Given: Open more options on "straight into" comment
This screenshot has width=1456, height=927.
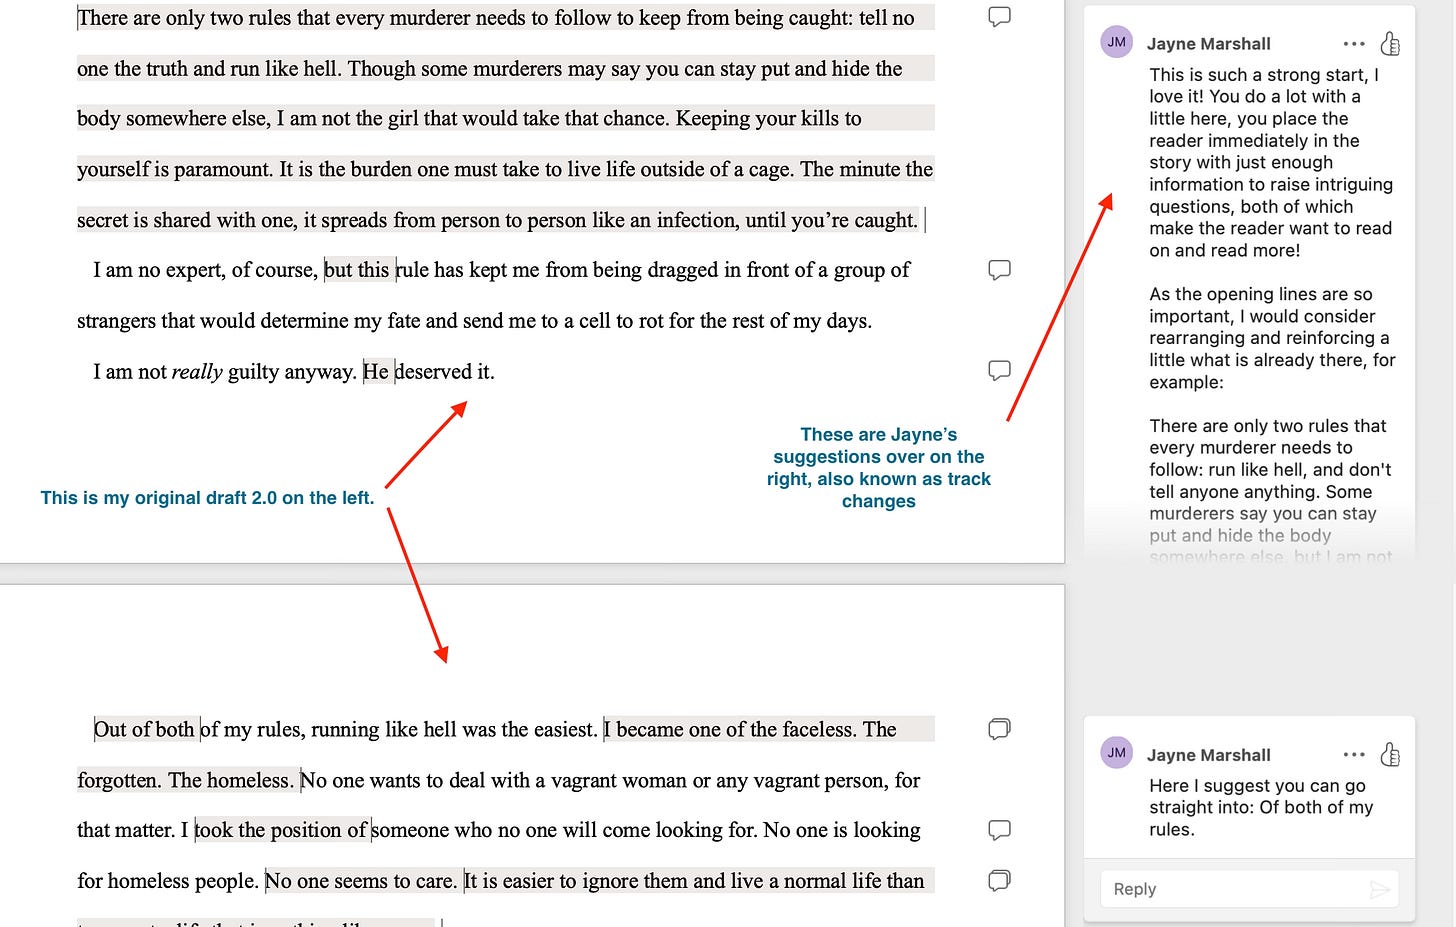Looking at the screenshot, I should pyautogui.click(x=1354, y=755).
